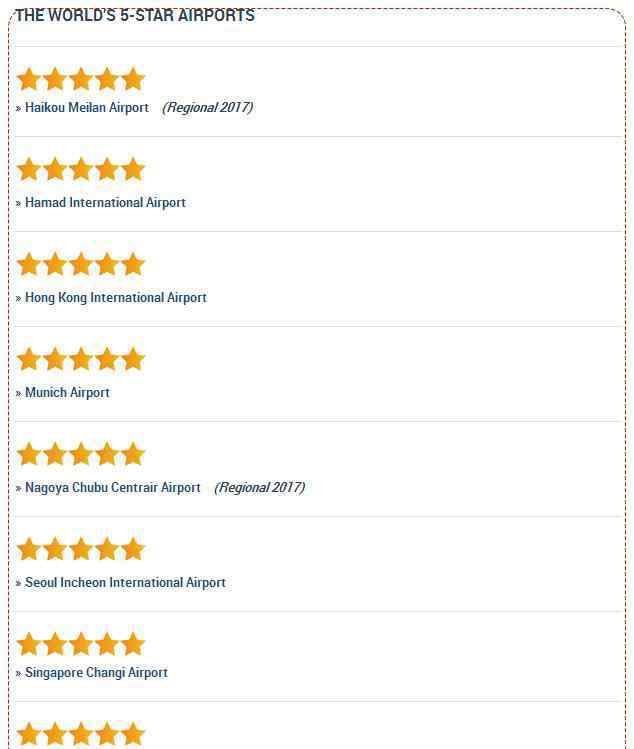Open the Munich Airport link
Viewport: 634px width, 749px height.
coord(67,393)
